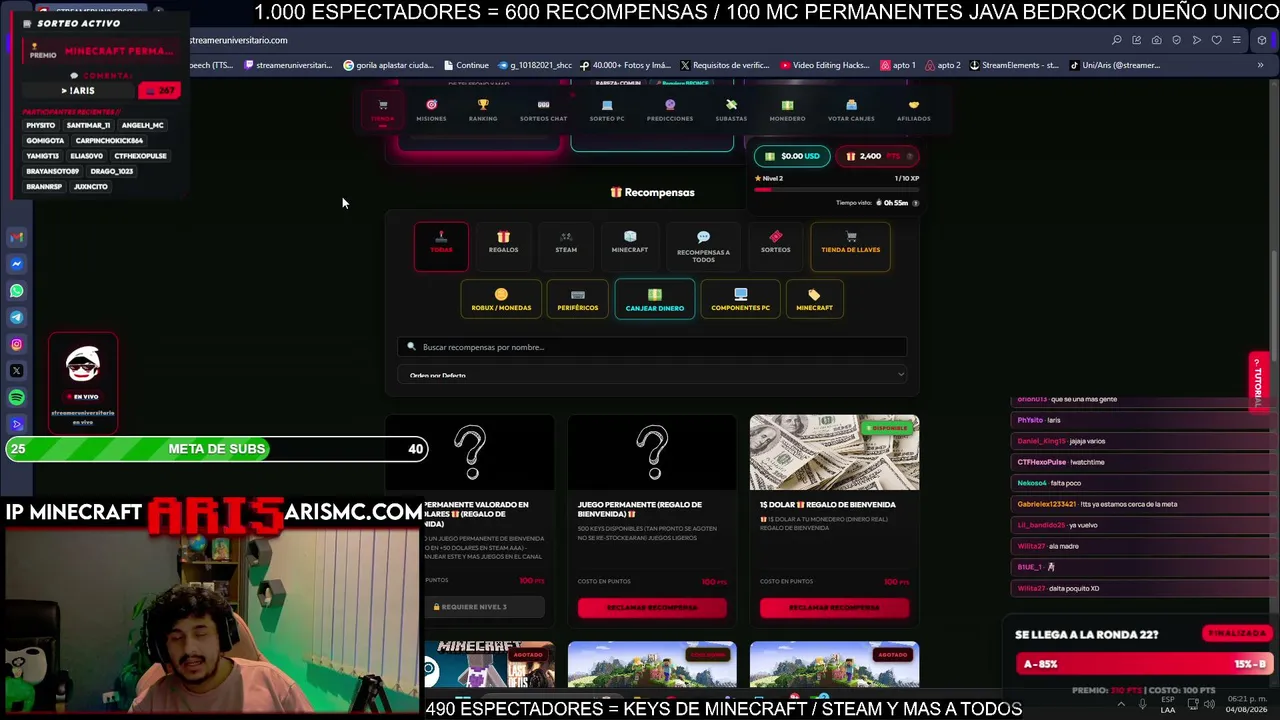Open Gmail from the browser sidebar
Screen dimensions: 1280x720
point(16,238)
